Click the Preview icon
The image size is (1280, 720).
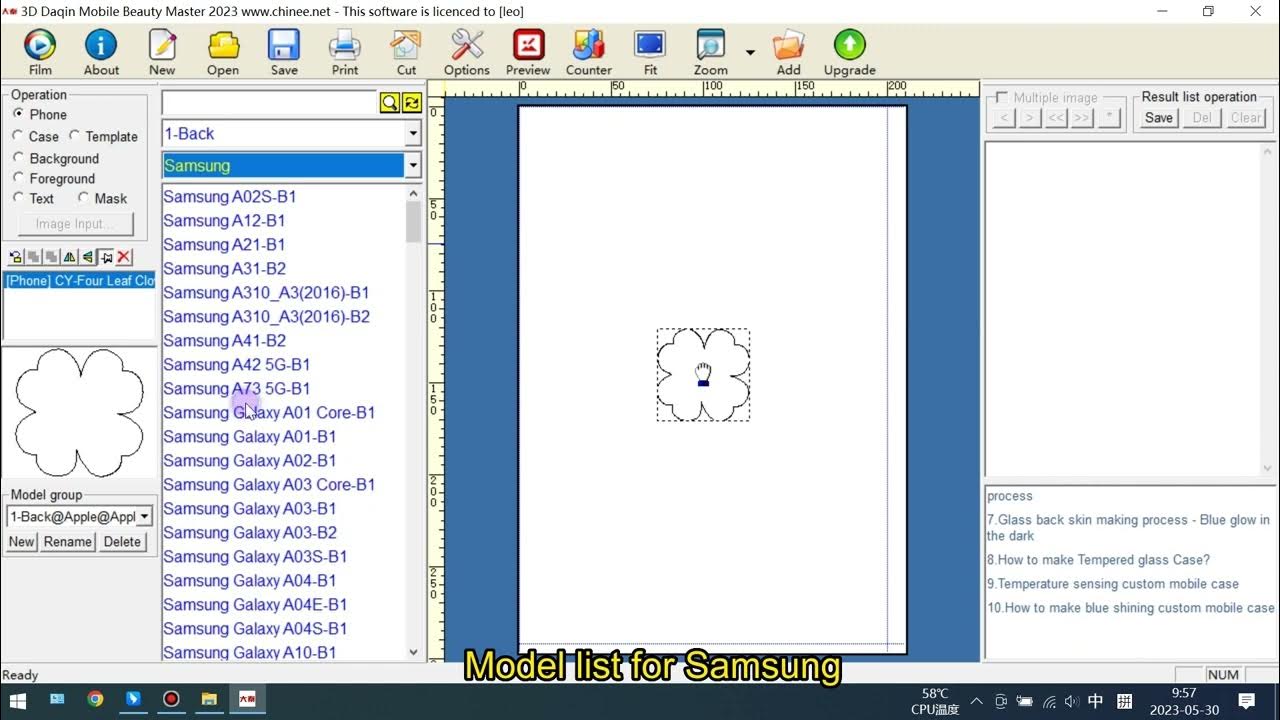(x=528, y=45)
